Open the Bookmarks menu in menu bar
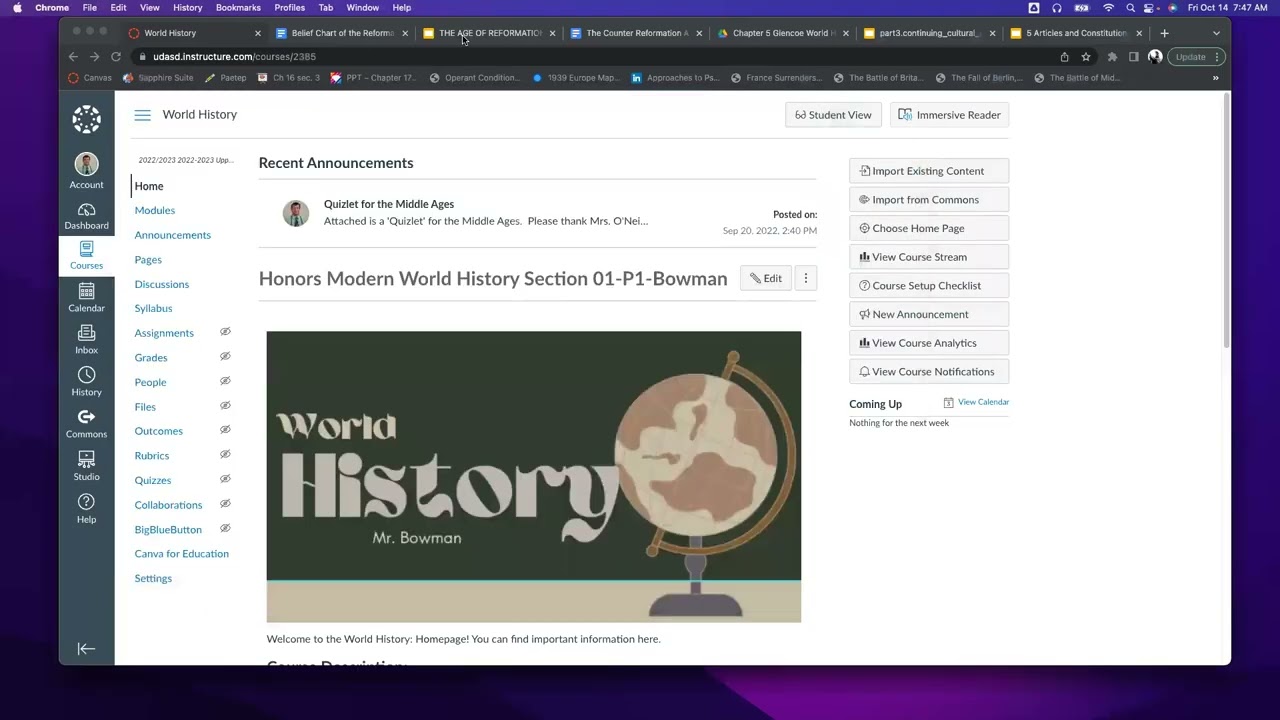 (x=238, y=8)
